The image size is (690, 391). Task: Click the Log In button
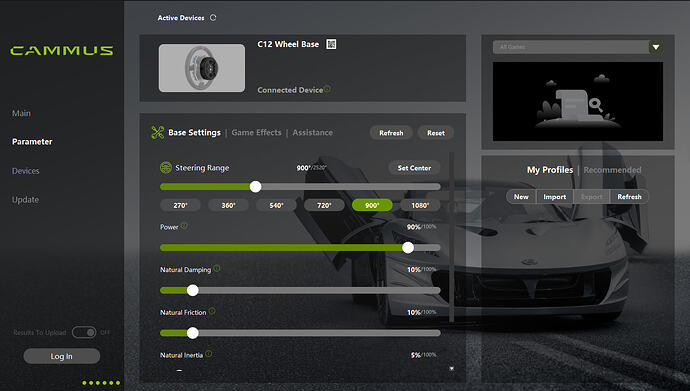(62, 356)
